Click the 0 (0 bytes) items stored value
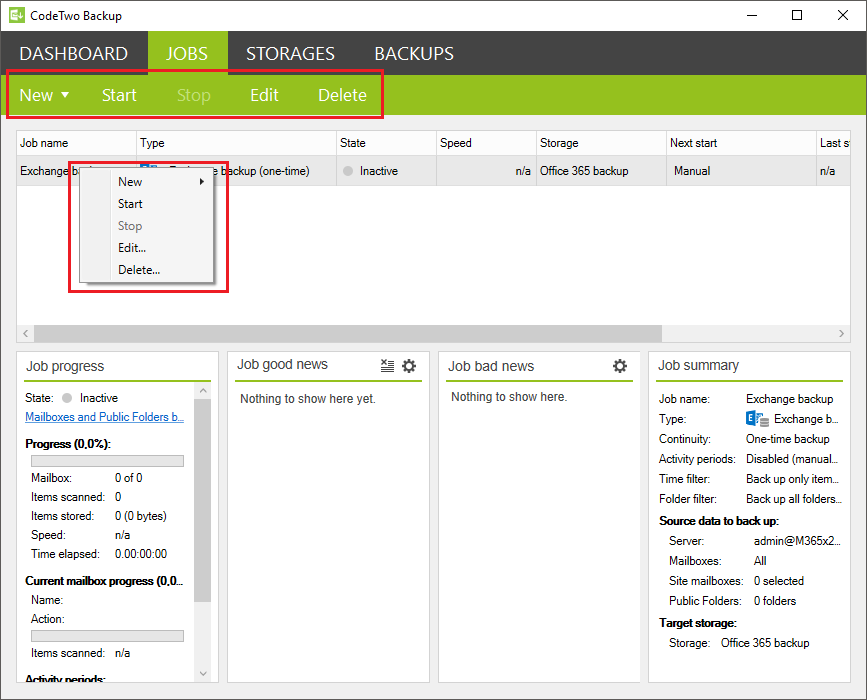867x700 pixels. pyautogui.click(x=140, y=516)
